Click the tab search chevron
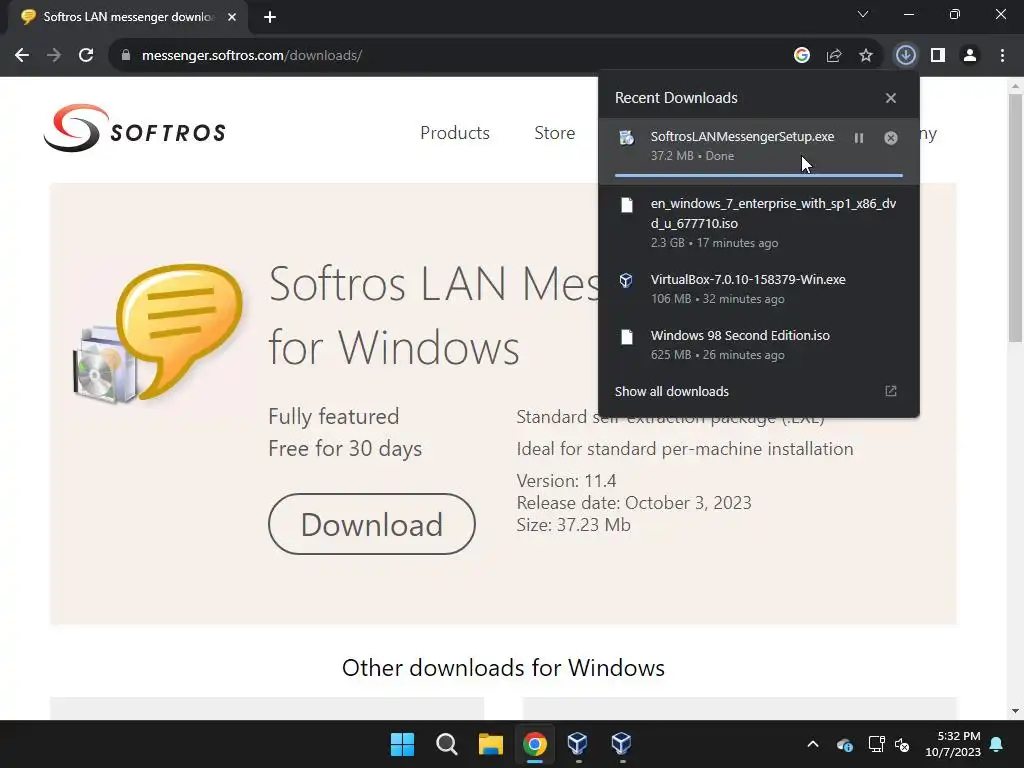This screenshot has height=768, width=1024. pyautogui.click(x=863, y=14)
